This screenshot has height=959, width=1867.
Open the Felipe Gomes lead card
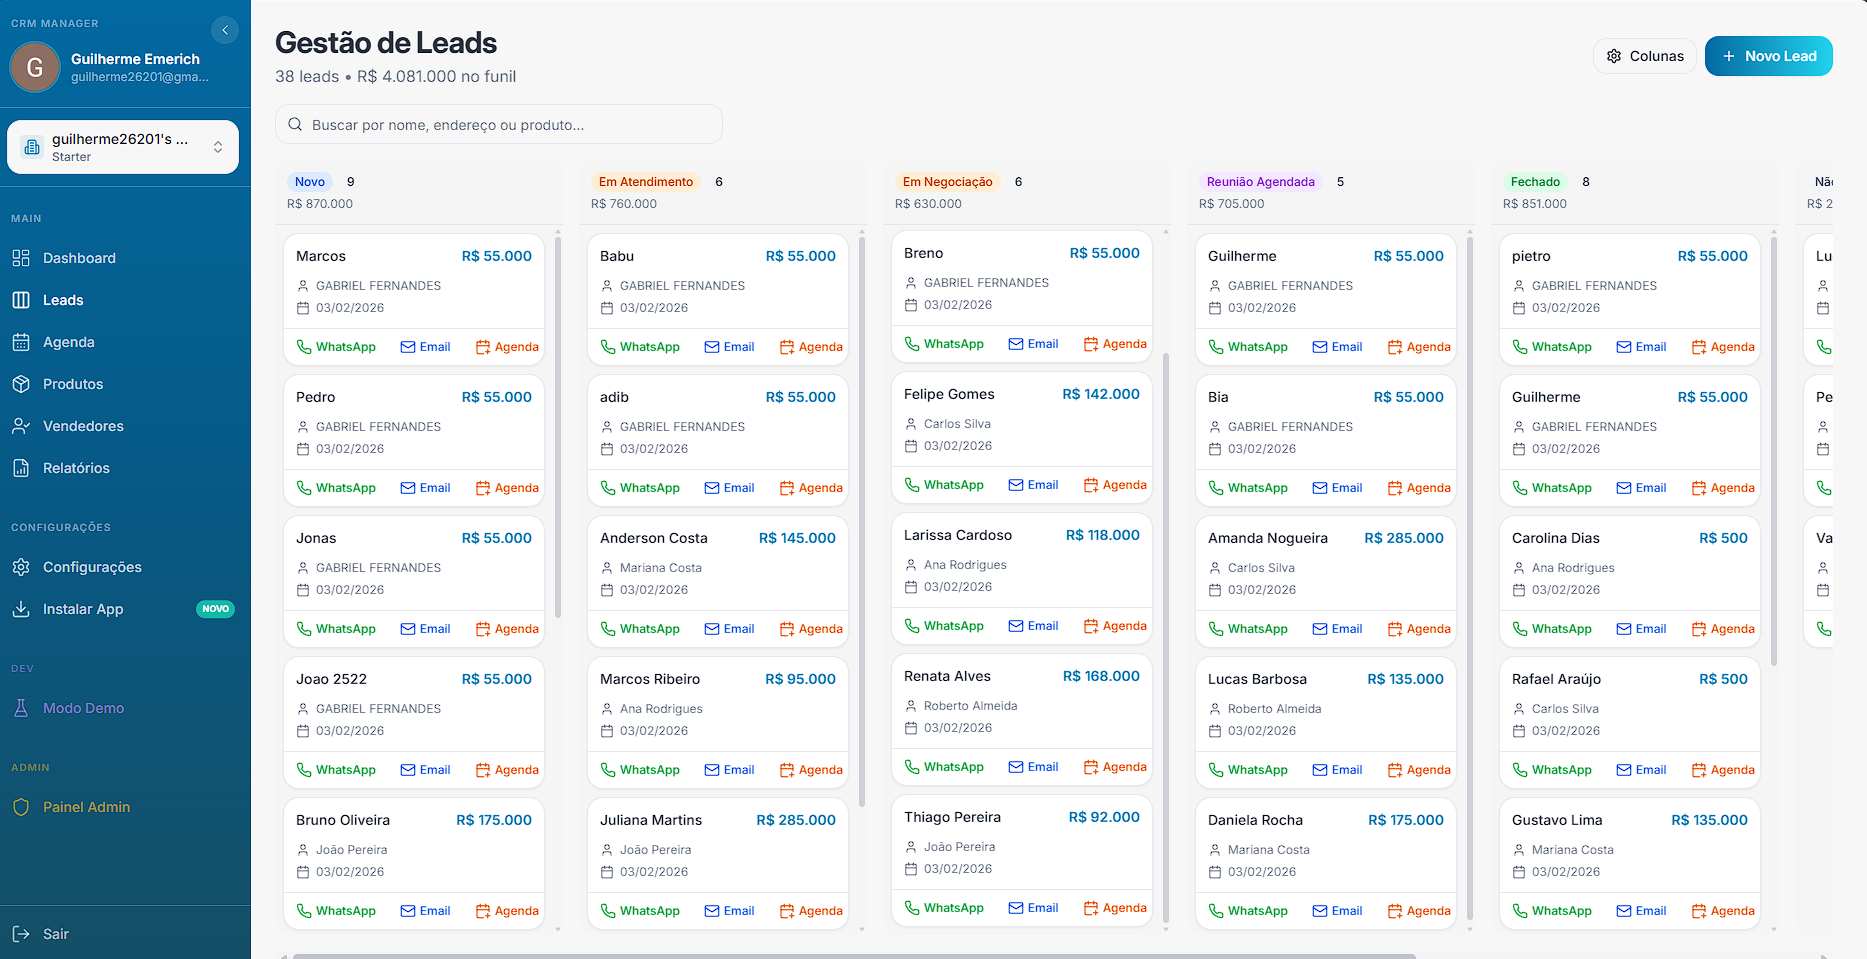1021,438
